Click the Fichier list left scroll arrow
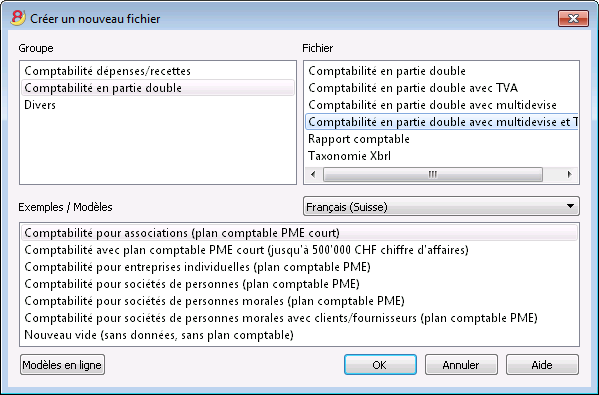The height and width of the screenshot is (395, 599). tap(313, 175)
